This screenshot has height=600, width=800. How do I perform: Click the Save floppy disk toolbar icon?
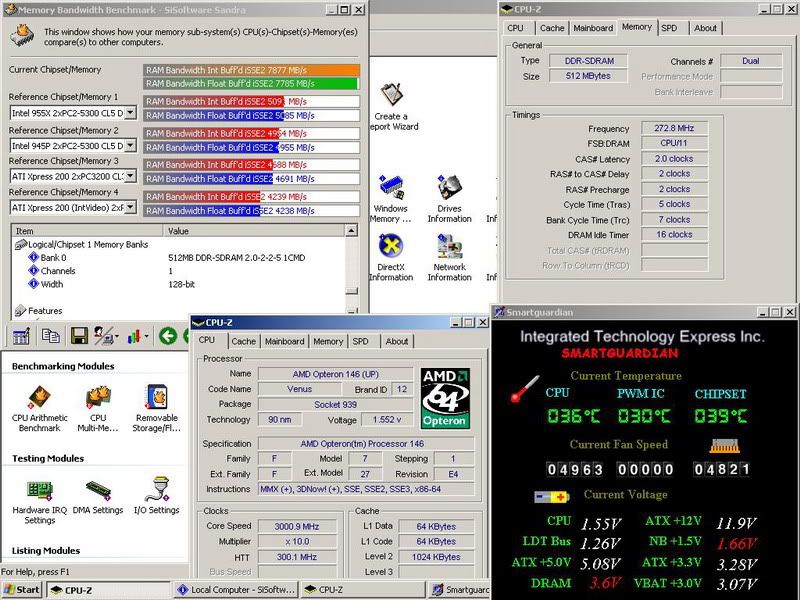coord(79,336)
